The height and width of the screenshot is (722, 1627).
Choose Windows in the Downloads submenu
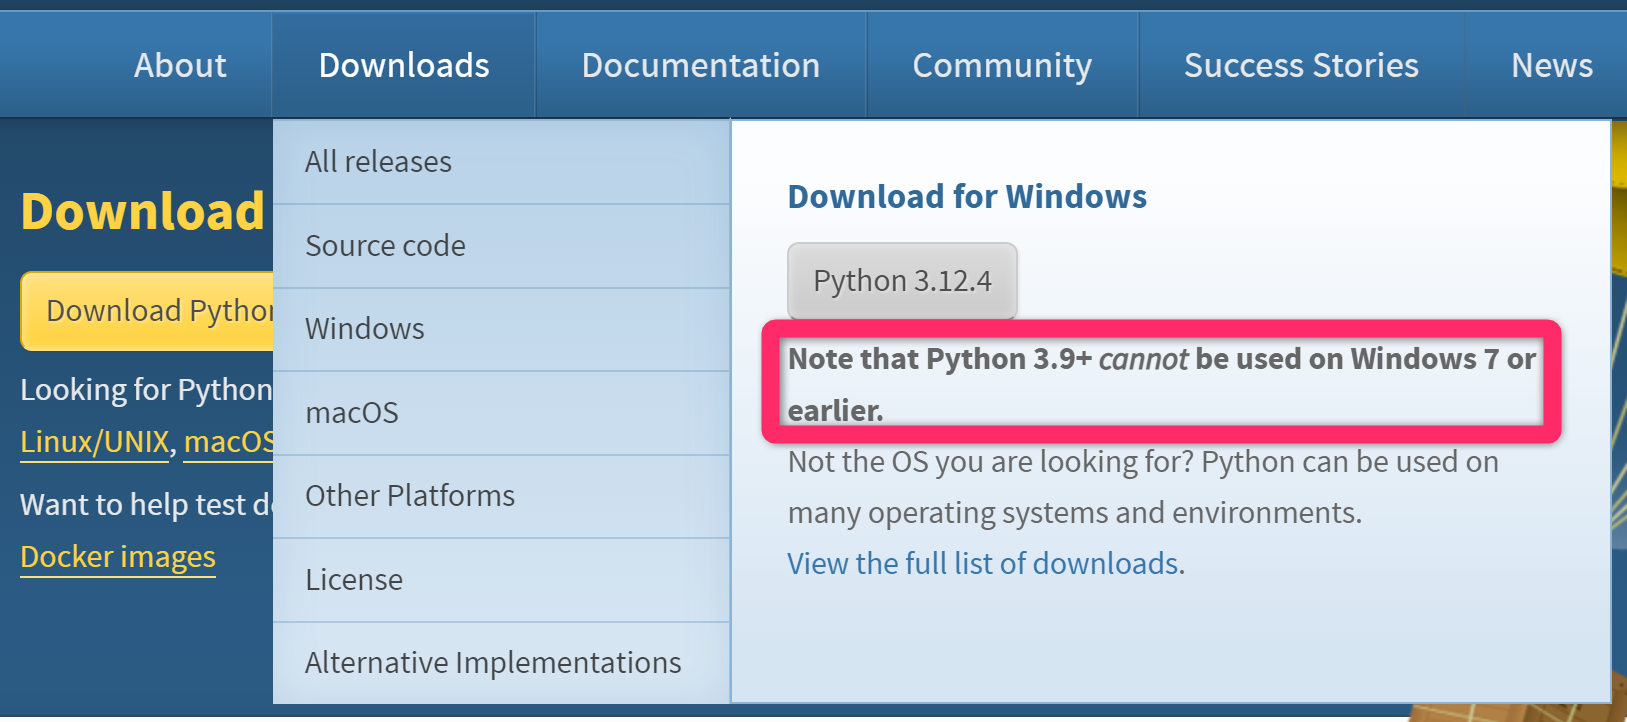pyautogui.click(x=501, y=329)
